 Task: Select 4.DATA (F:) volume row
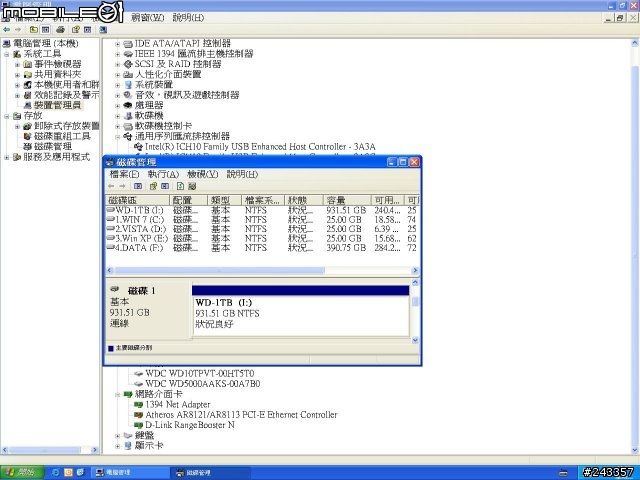(x=262, y=248)
